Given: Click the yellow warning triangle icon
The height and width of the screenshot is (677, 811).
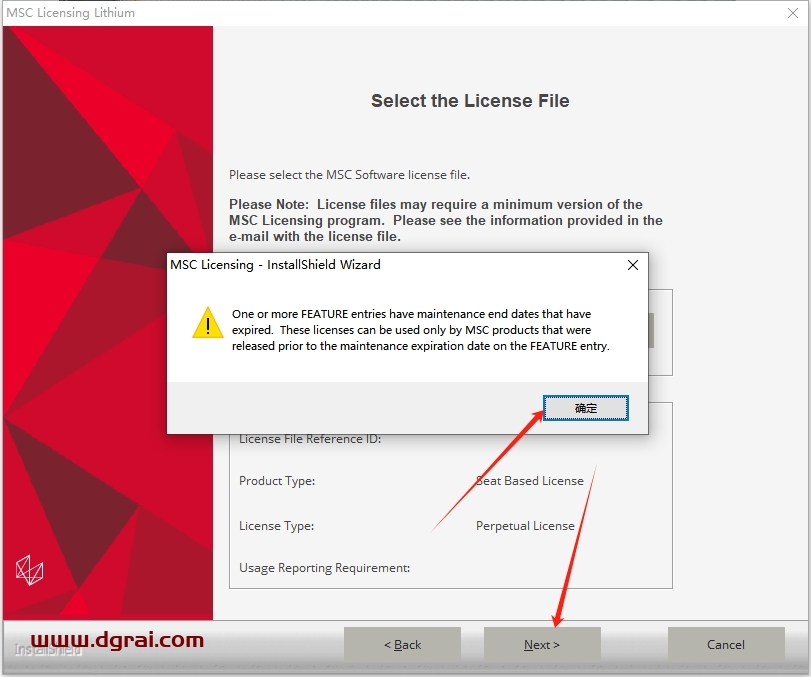Looking at the screenshot, I should 208,323.
